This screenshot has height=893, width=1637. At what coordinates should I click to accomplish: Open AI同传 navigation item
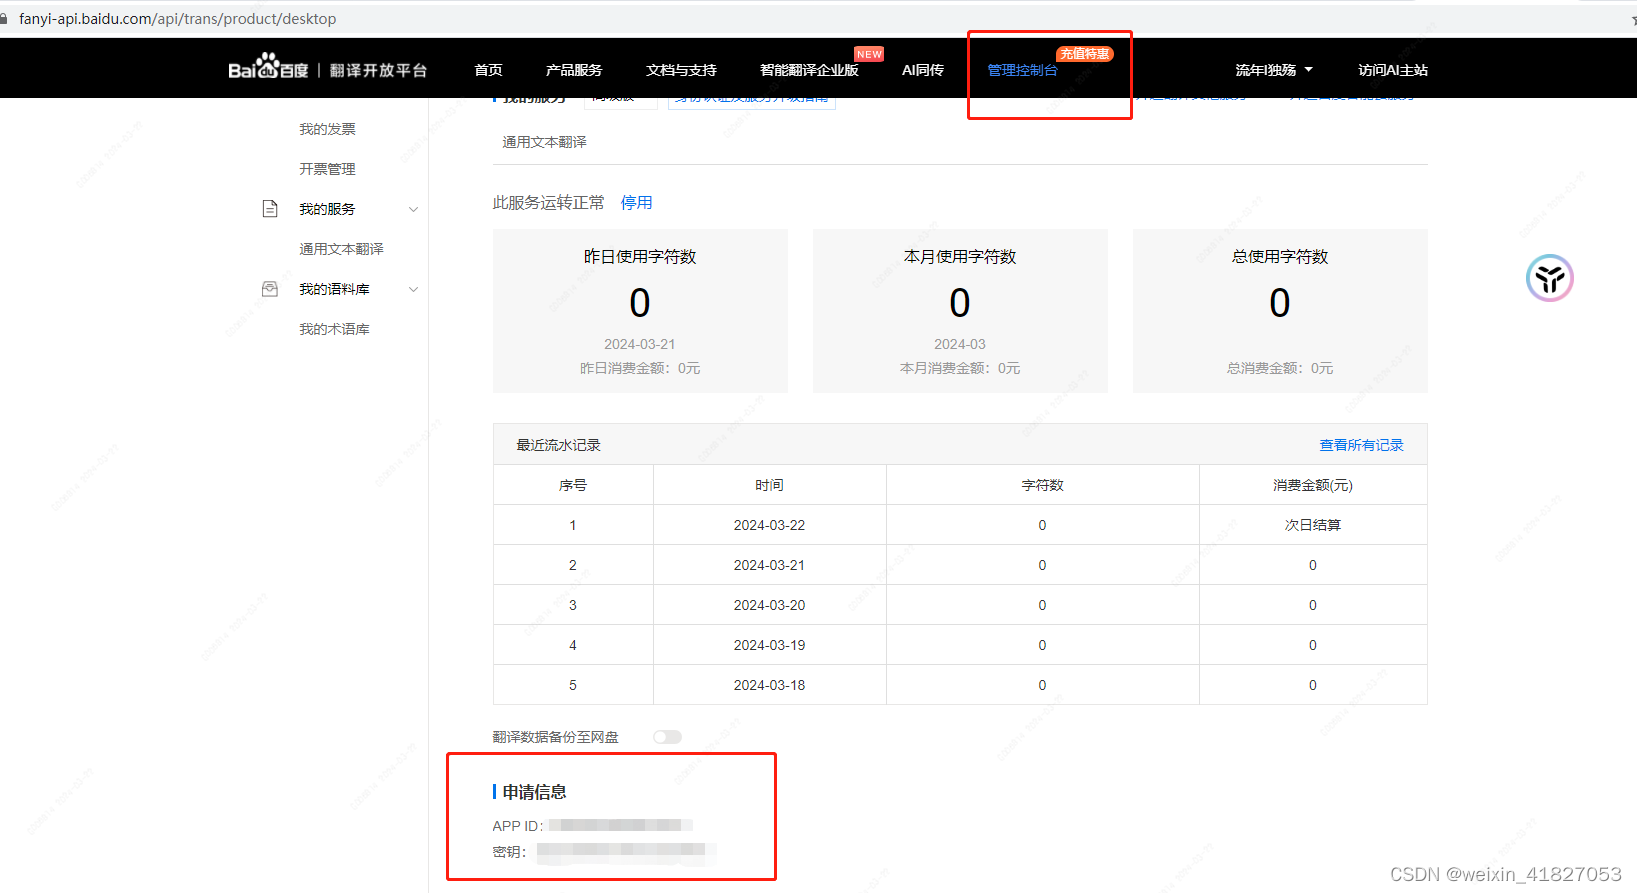pyautogui.click(x=923, y=70)
